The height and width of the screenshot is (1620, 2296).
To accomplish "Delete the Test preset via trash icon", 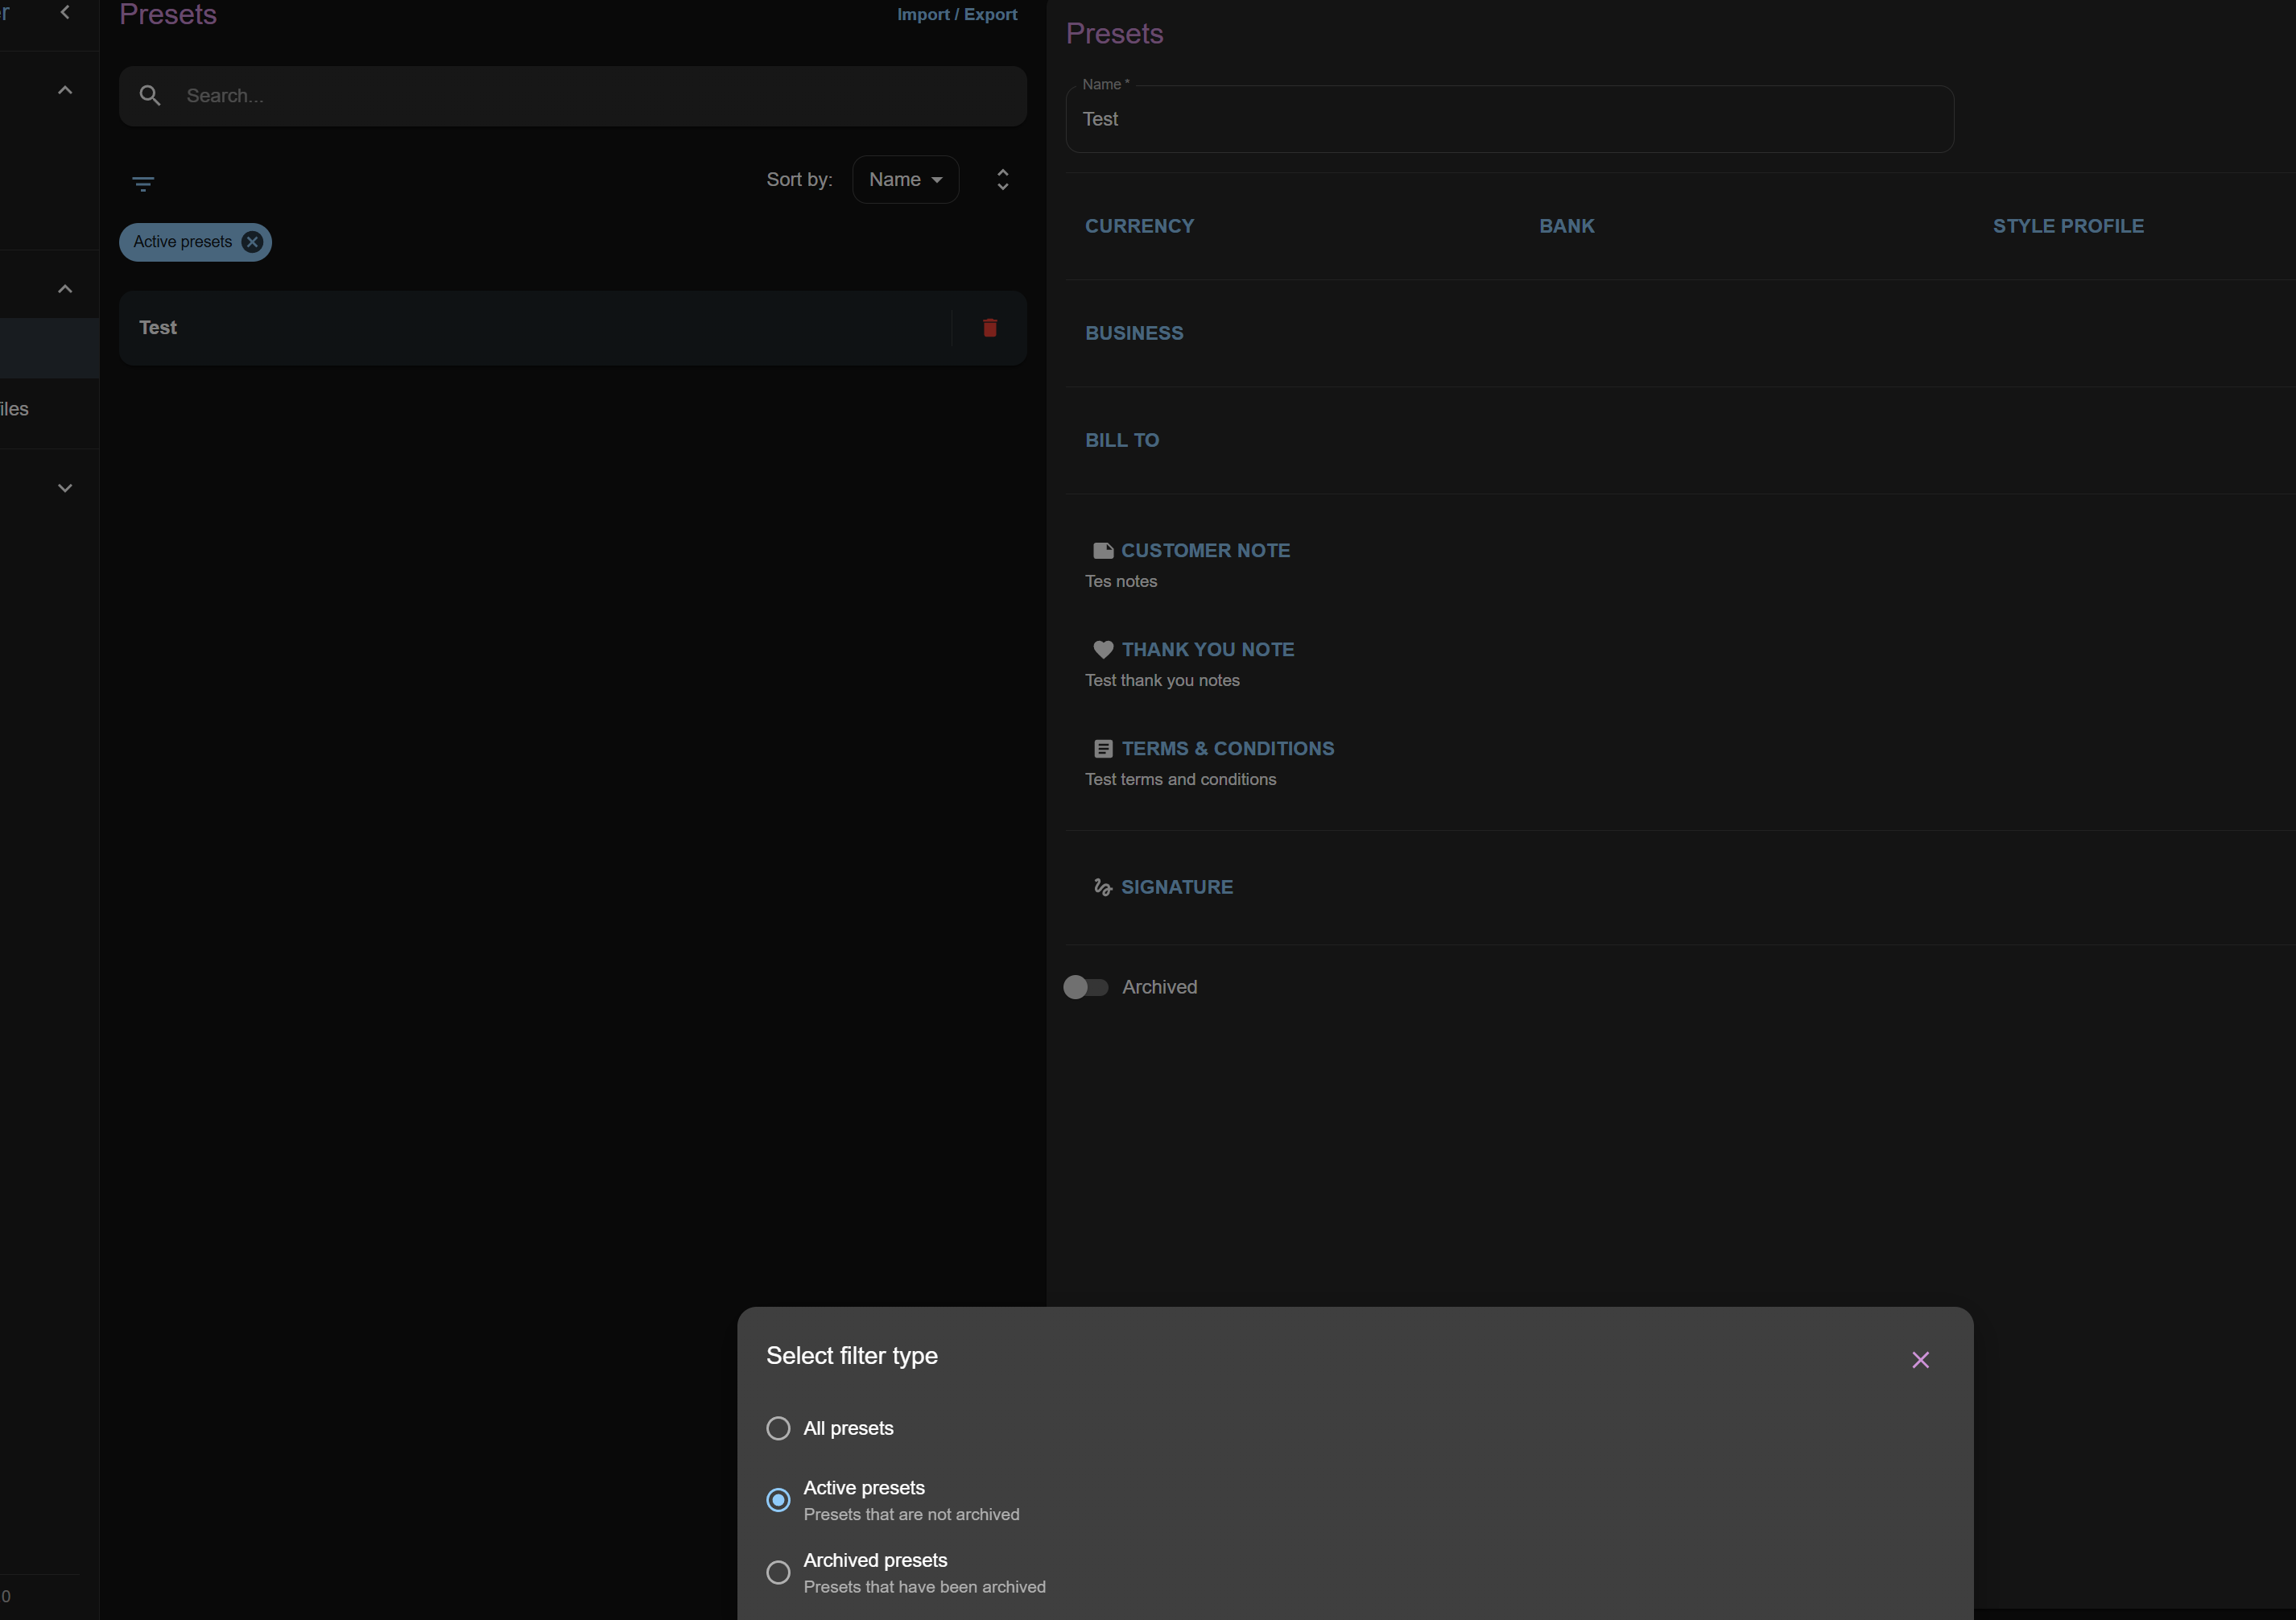I will [x=990, y=328].
